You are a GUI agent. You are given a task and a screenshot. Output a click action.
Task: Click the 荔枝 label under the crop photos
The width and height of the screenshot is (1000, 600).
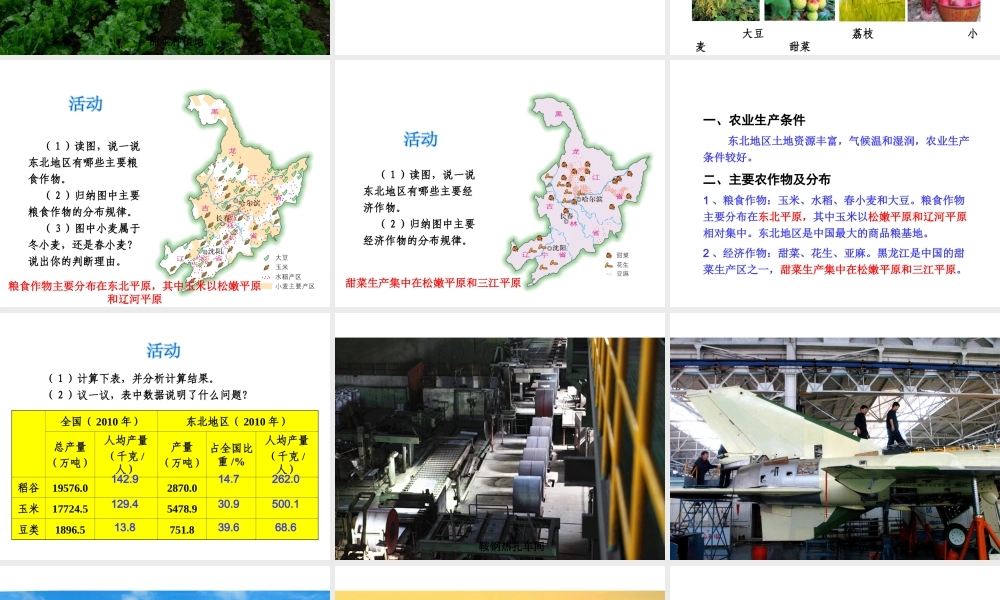click(x=863, y=34)
